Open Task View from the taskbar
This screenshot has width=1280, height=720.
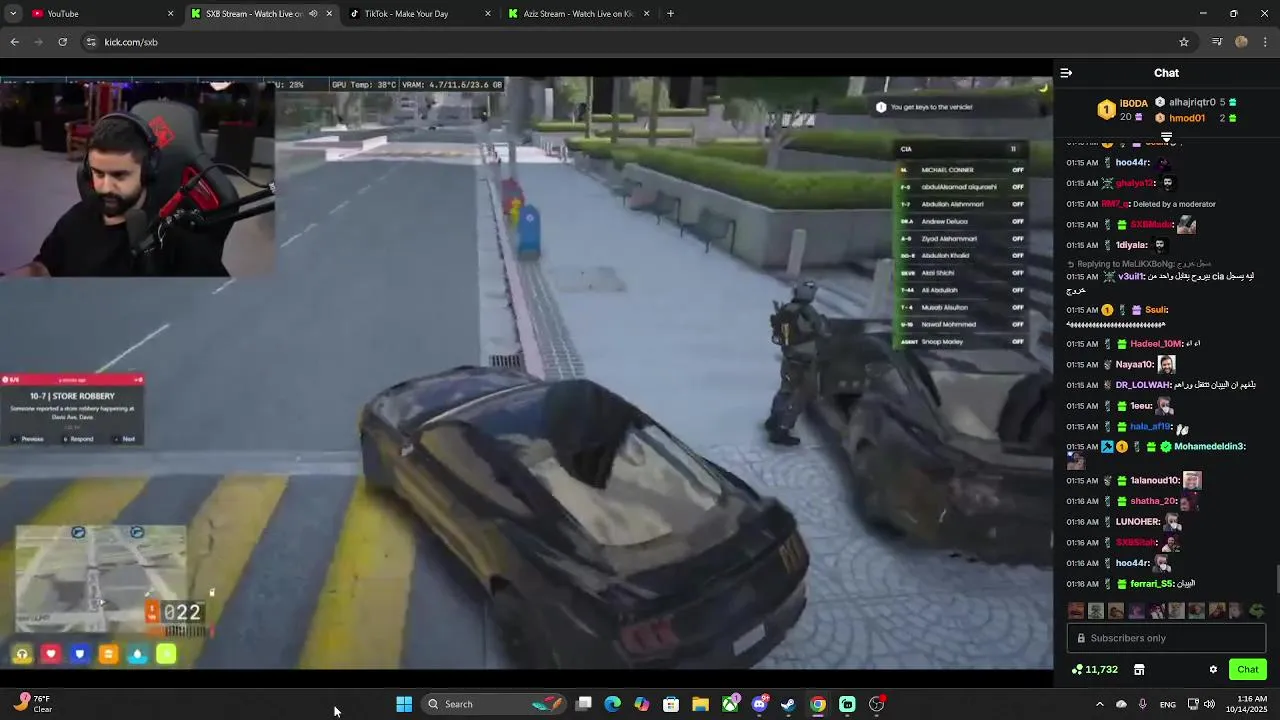pyautogui.click(x=584, y=704)
